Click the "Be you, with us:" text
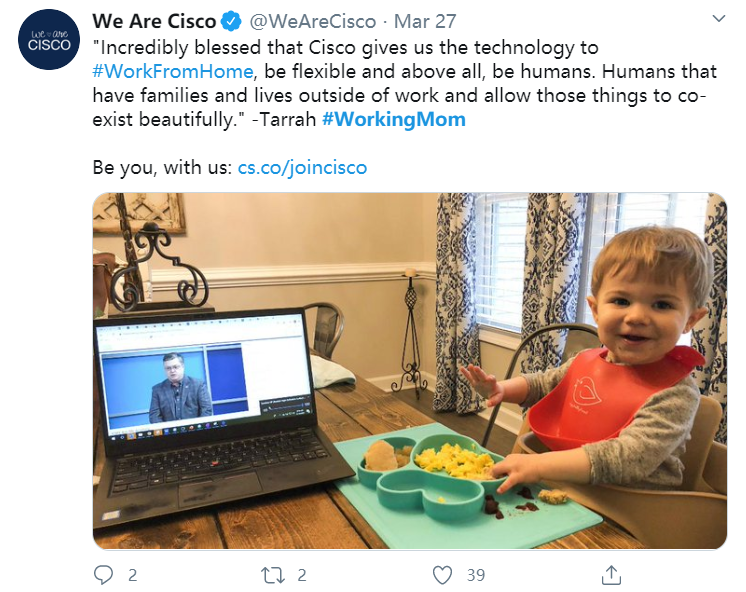 (x=162, y=167)
